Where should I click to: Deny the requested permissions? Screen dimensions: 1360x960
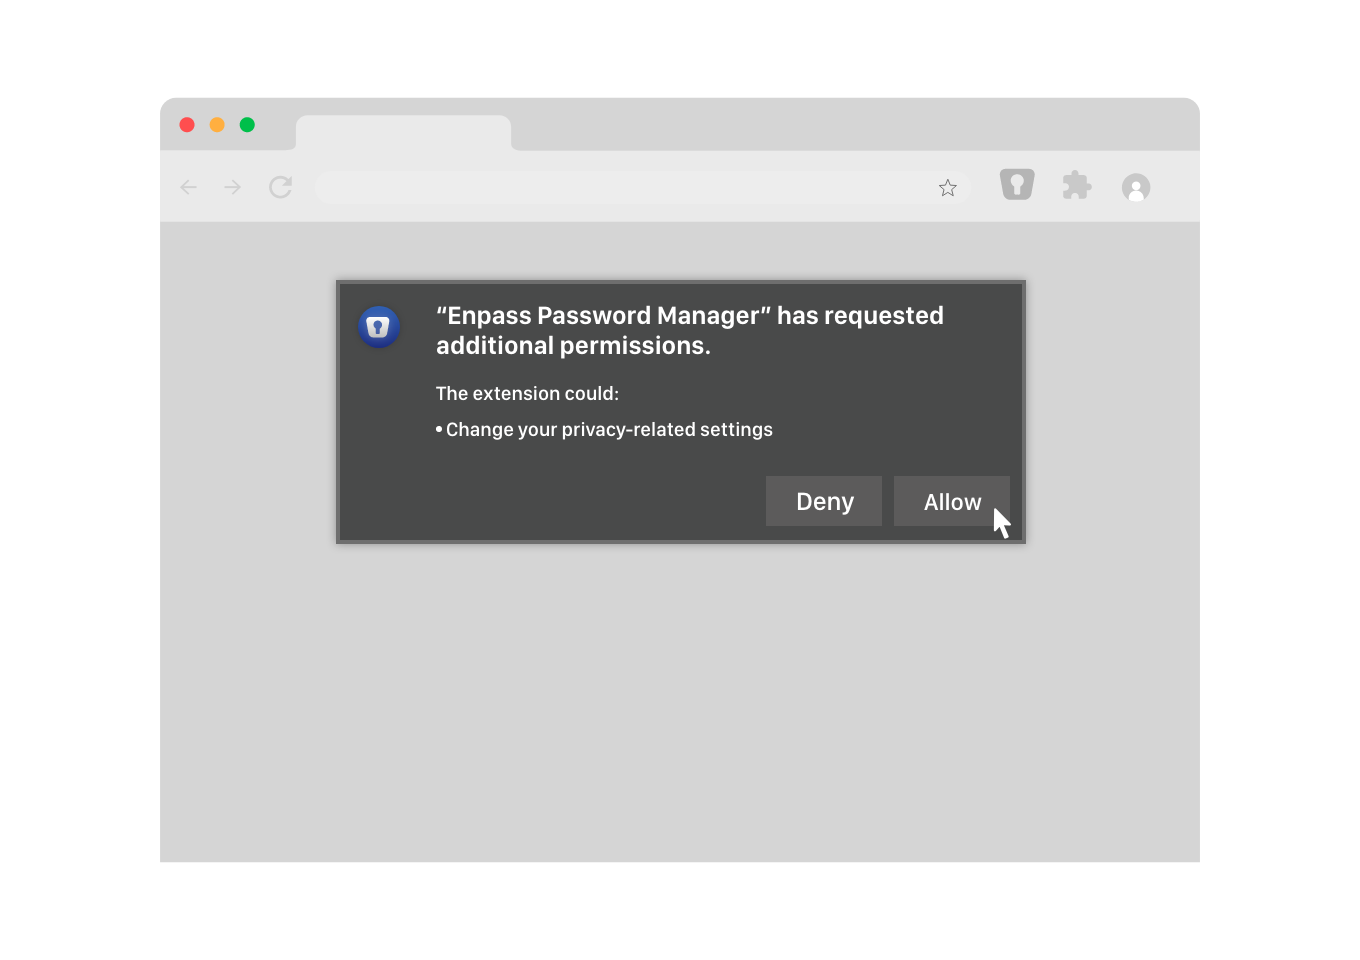click(823, 501)
